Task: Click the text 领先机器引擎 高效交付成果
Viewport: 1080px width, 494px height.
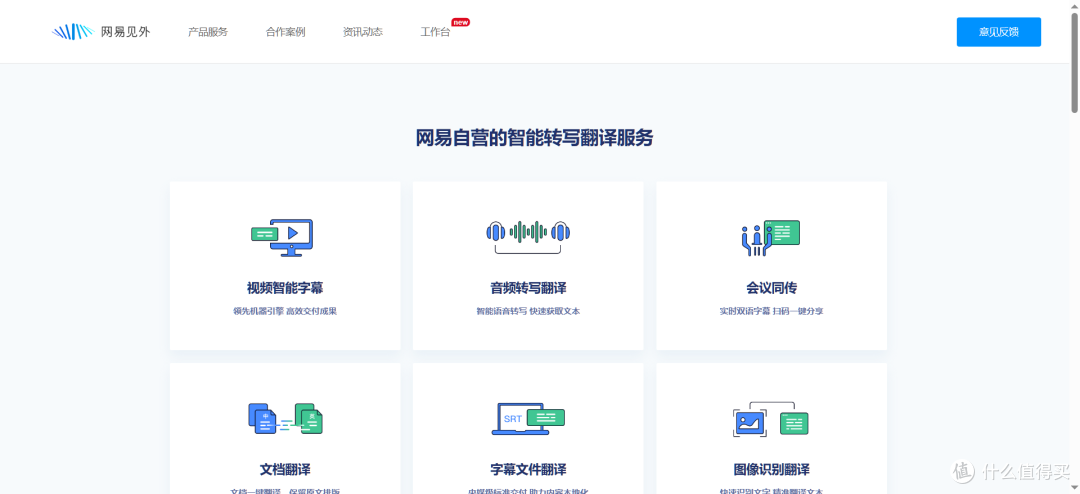Action: click(285, 311)
